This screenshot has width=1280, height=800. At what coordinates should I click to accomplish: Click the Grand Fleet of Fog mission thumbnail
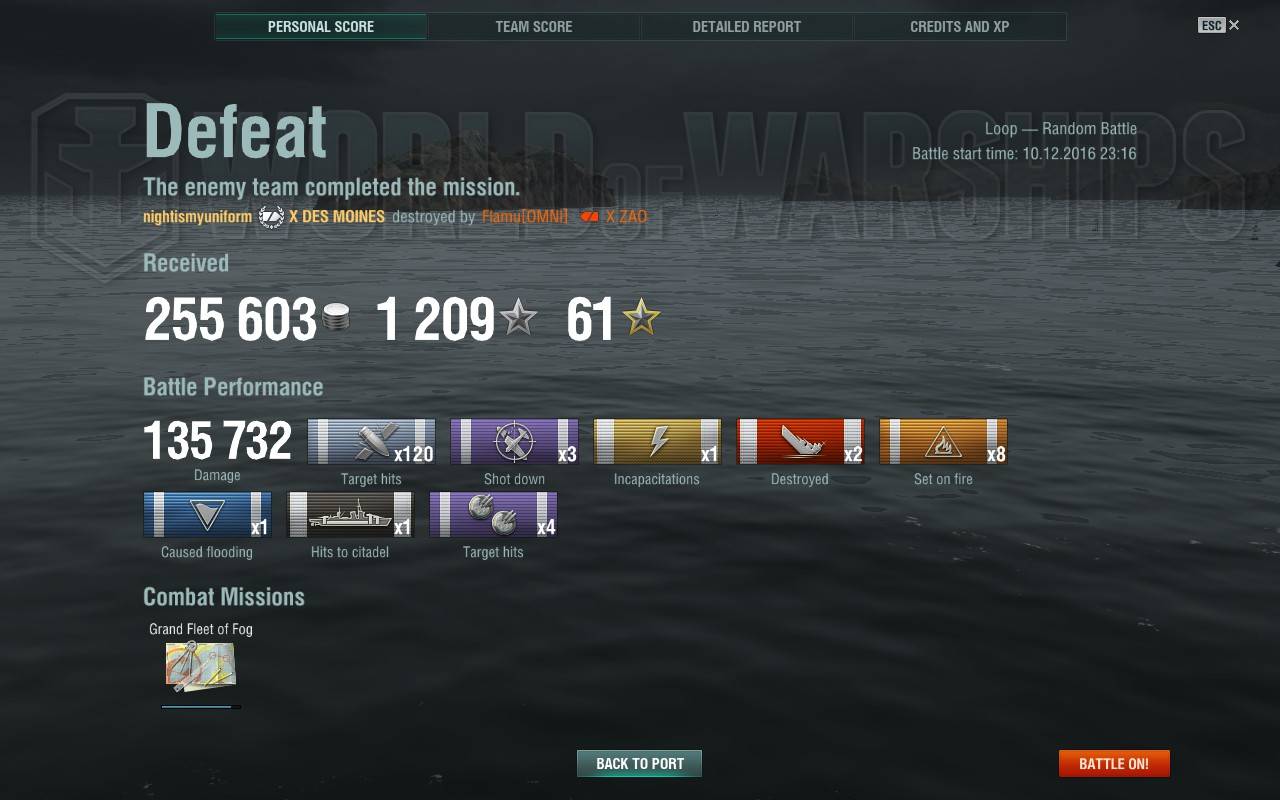coord(201,667)
